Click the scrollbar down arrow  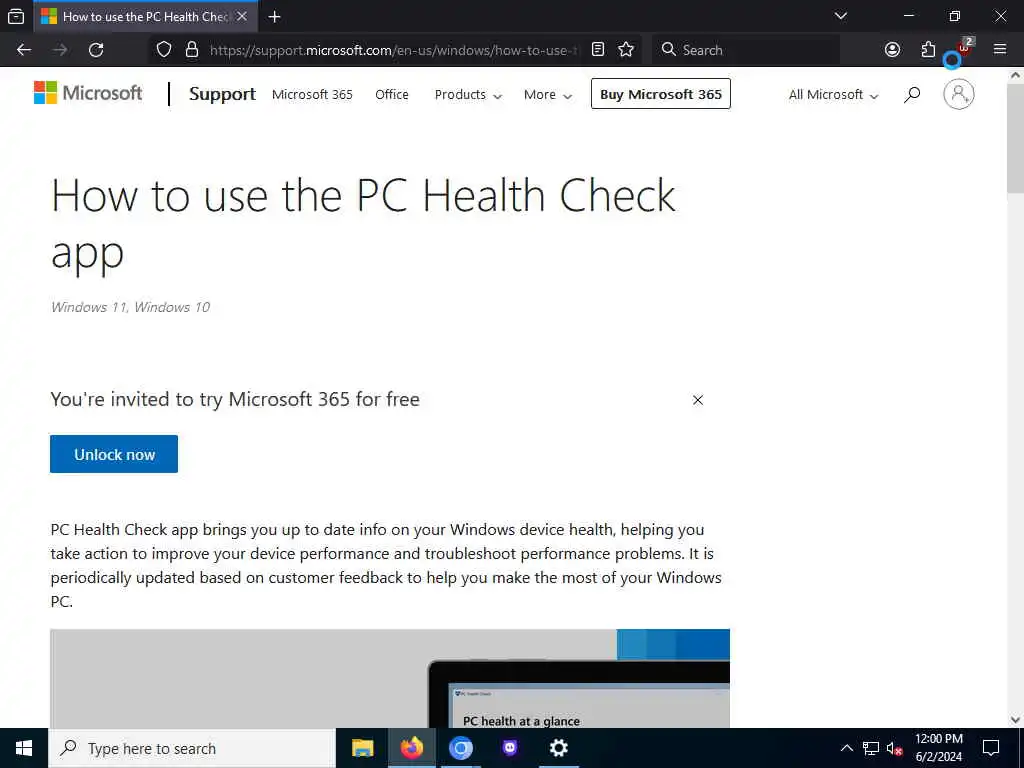1015,720
